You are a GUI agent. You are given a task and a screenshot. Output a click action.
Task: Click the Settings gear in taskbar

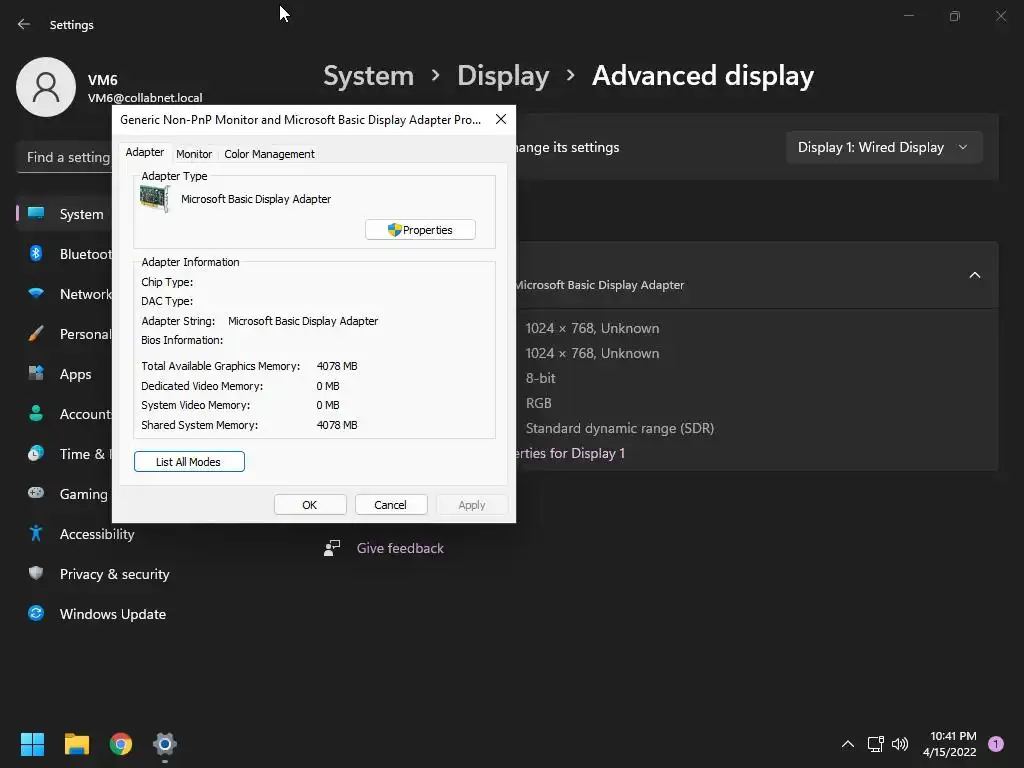165,744
